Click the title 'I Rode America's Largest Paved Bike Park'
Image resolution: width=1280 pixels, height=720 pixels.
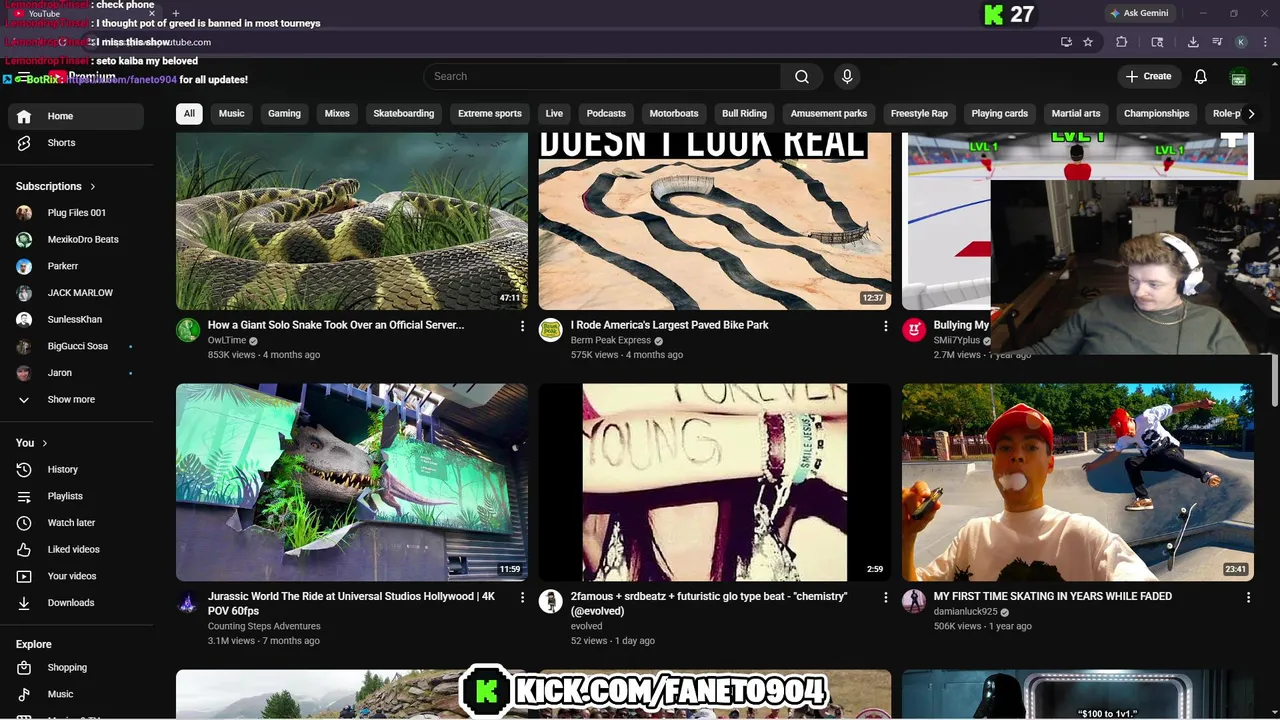point(669,325)
